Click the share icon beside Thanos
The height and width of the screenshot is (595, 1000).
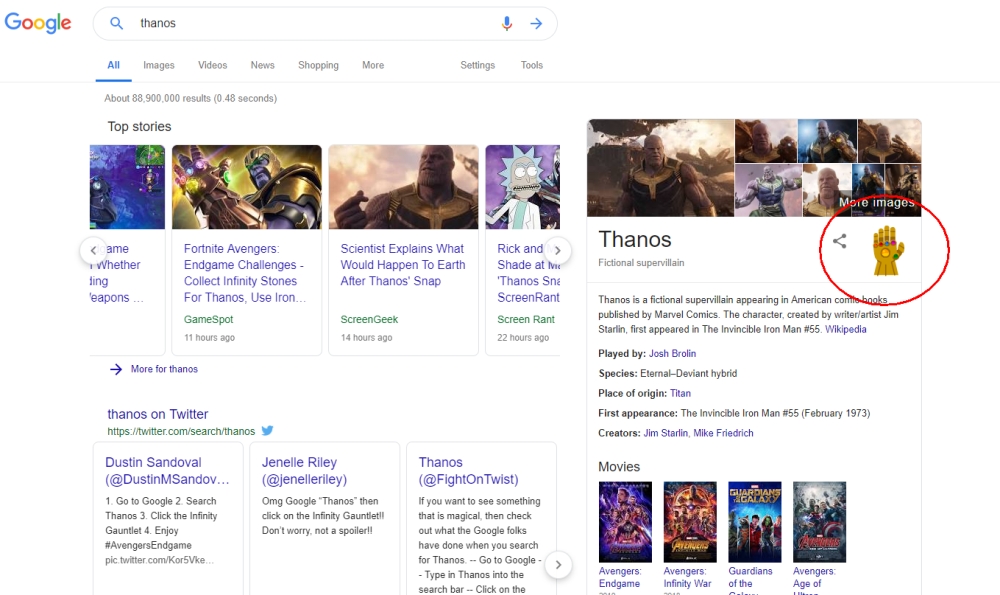(x=840, y=241)
